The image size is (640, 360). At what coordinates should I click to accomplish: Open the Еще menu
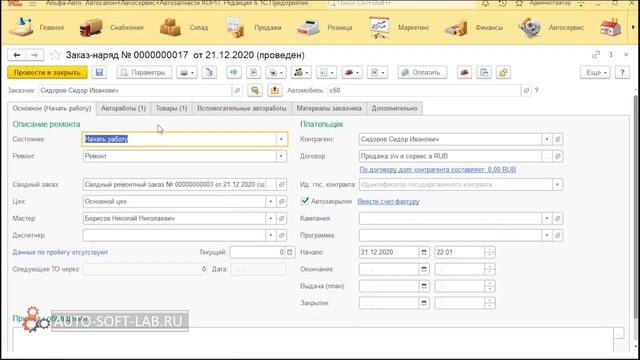[595, 72]
